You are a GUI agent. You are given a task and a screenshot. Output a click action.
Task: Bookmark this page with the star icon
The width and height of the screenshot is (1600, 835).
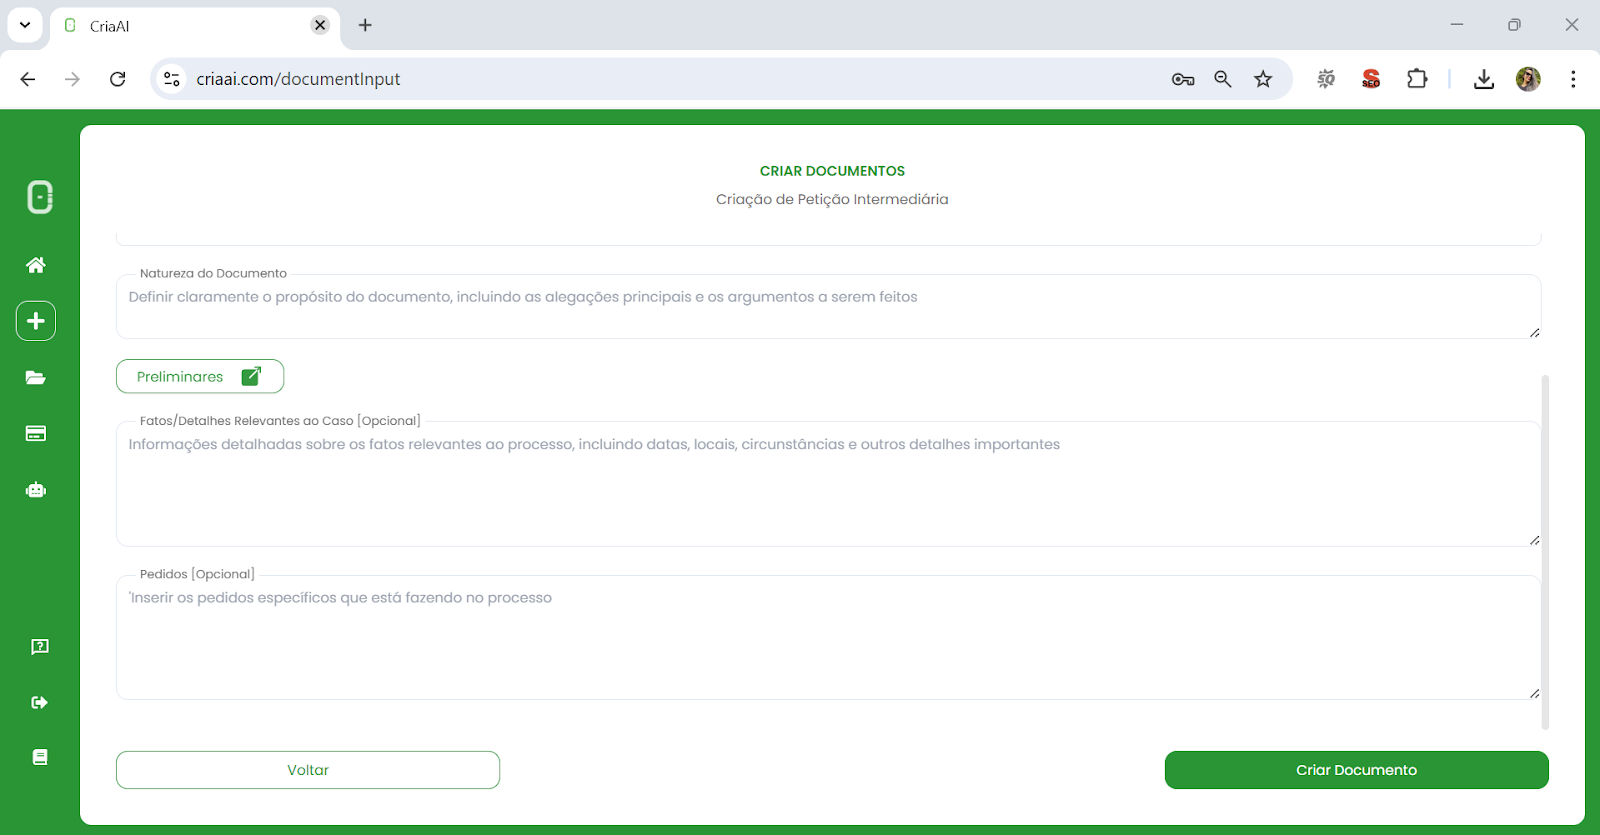coord(1263,79)
